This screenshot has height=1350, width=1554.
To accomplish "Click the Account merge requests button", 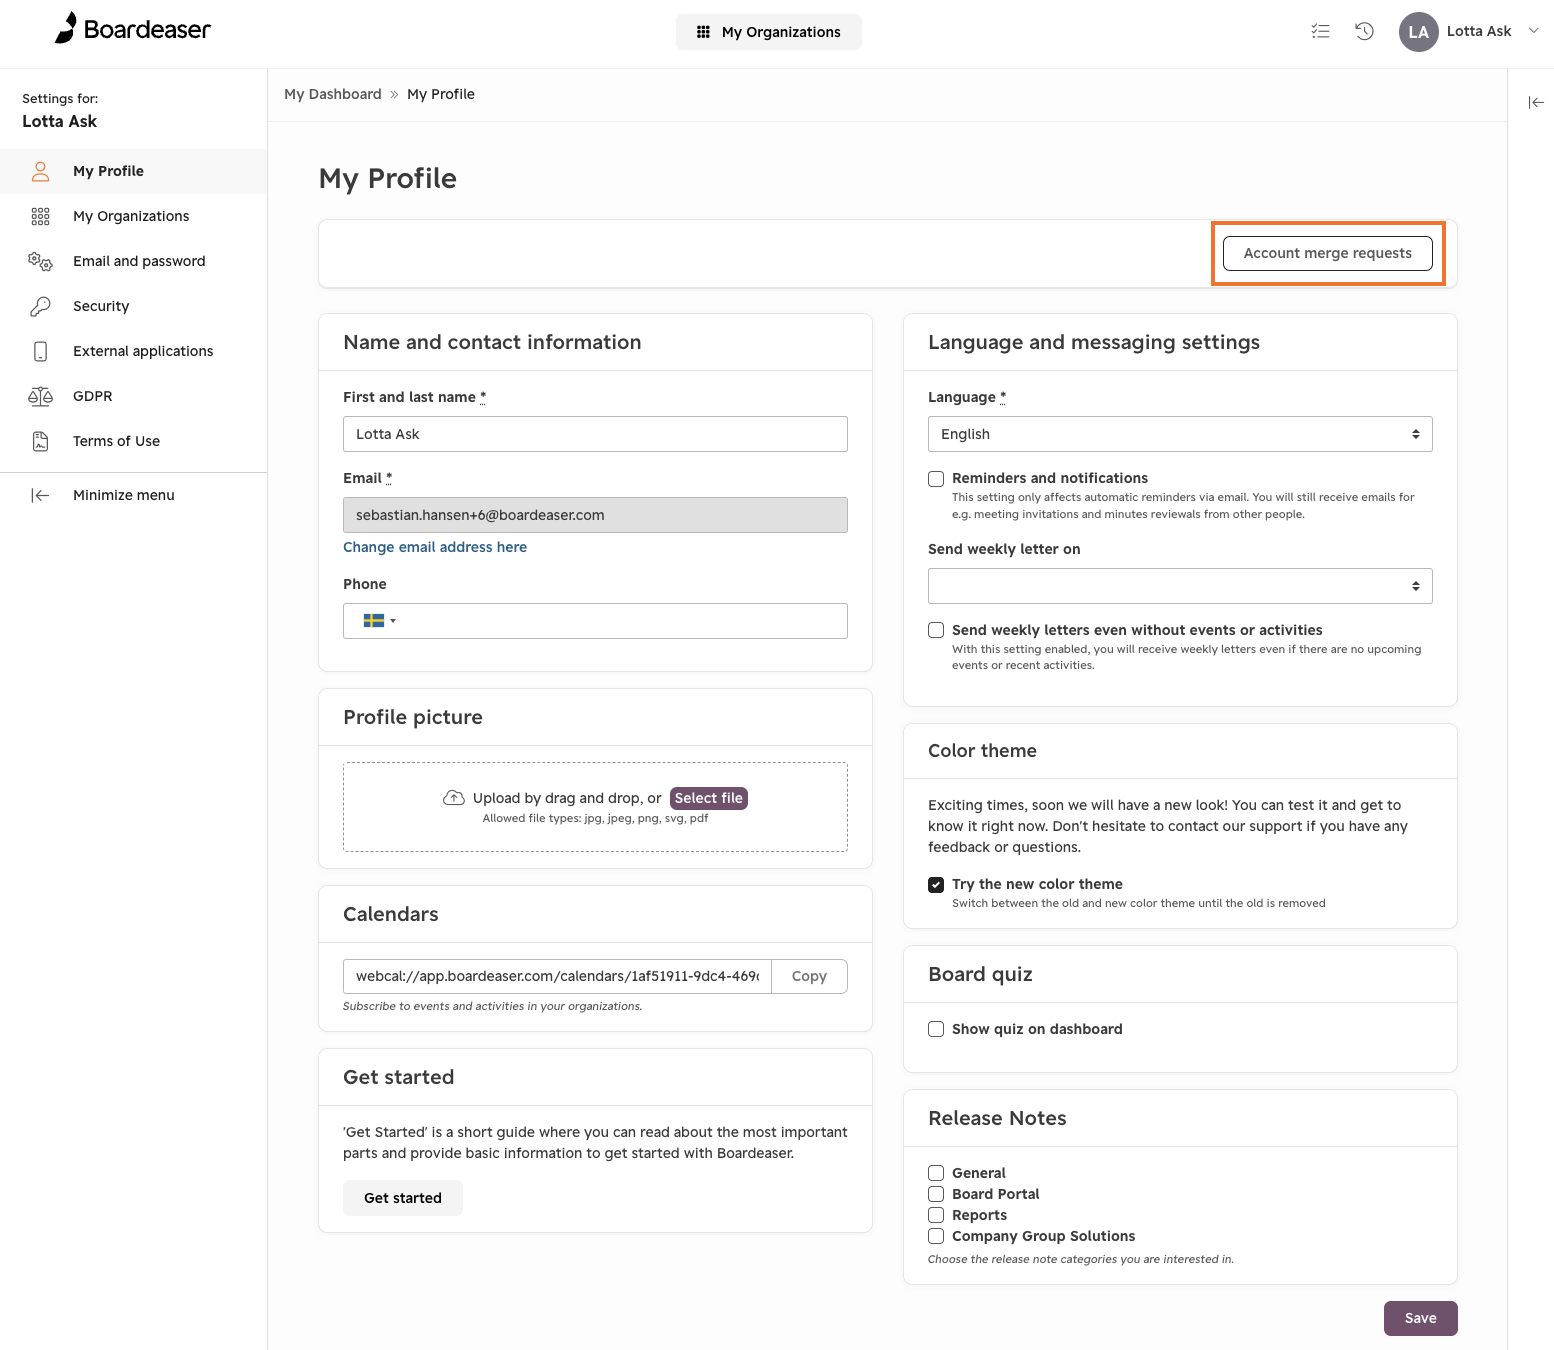I will (x=1327, y=253).
